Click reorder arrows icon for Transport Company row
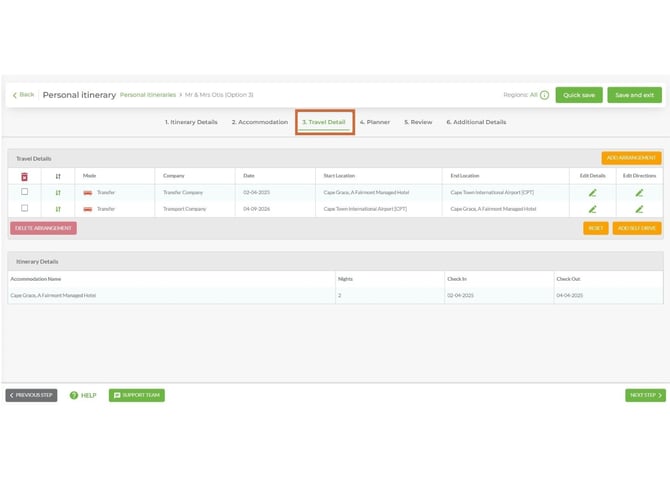This screenshot has width=670, height=482. pos(58,209)
